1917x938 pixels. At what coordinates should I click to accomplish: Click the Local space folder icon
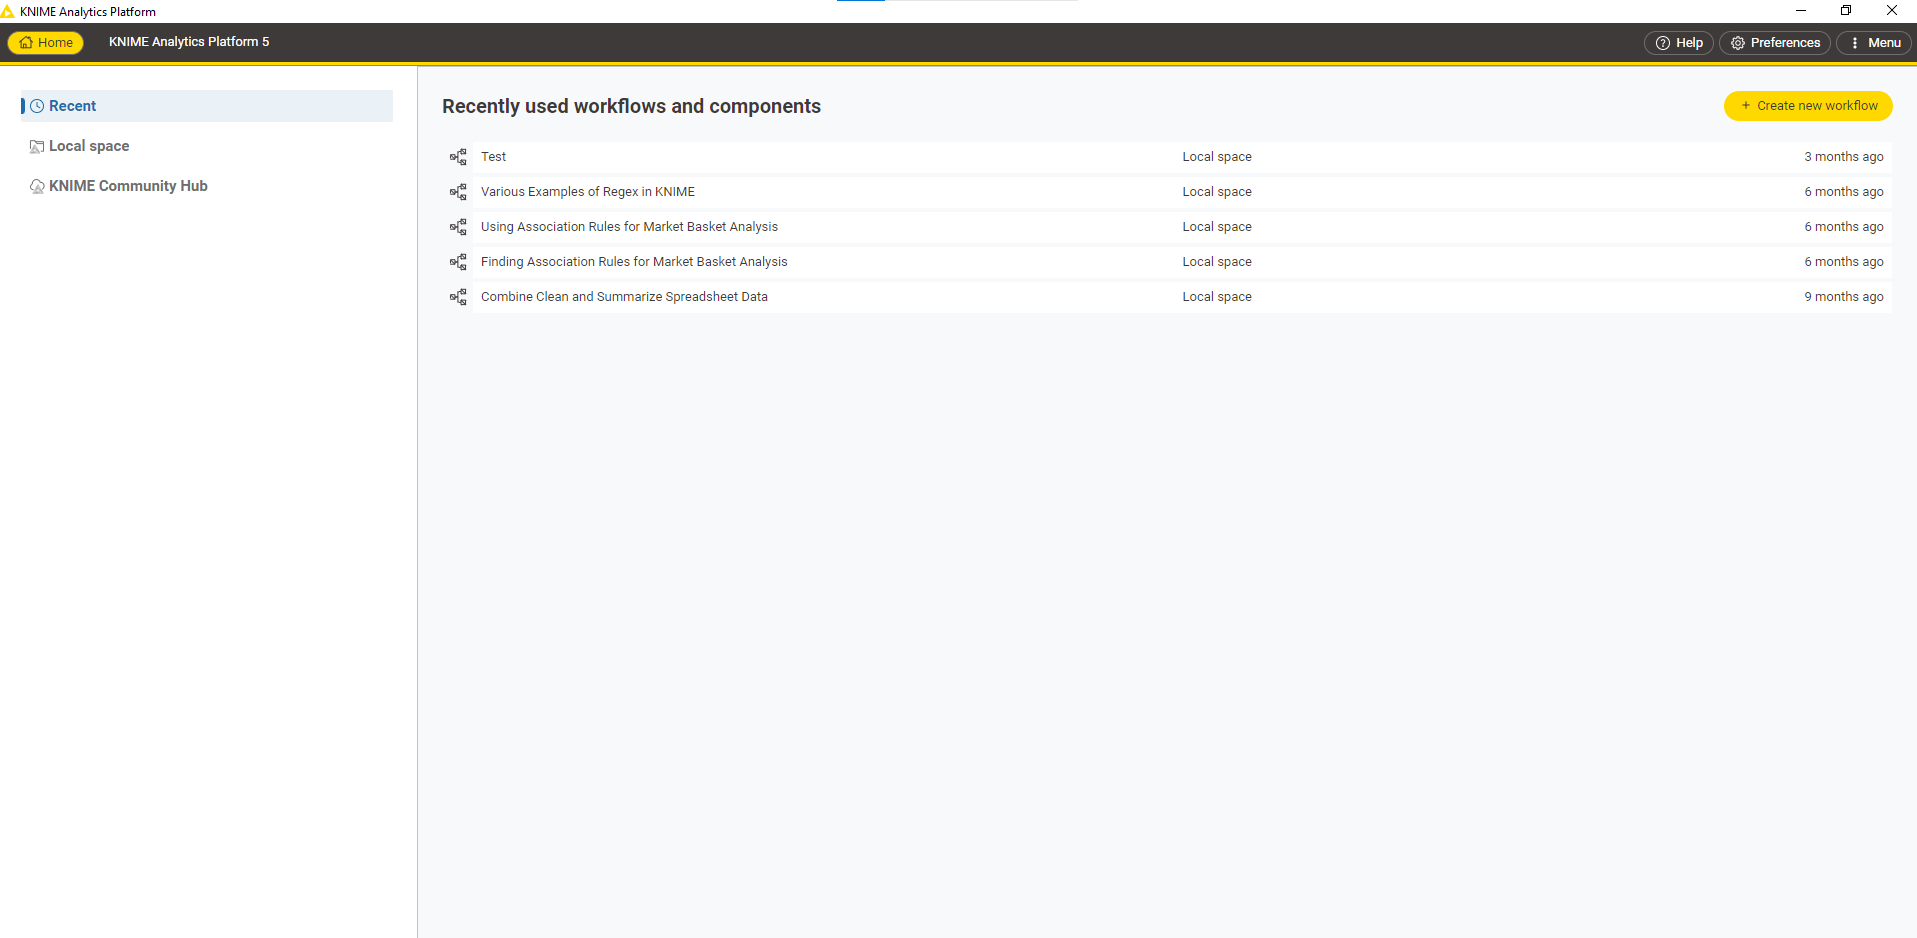pos(37,146)
